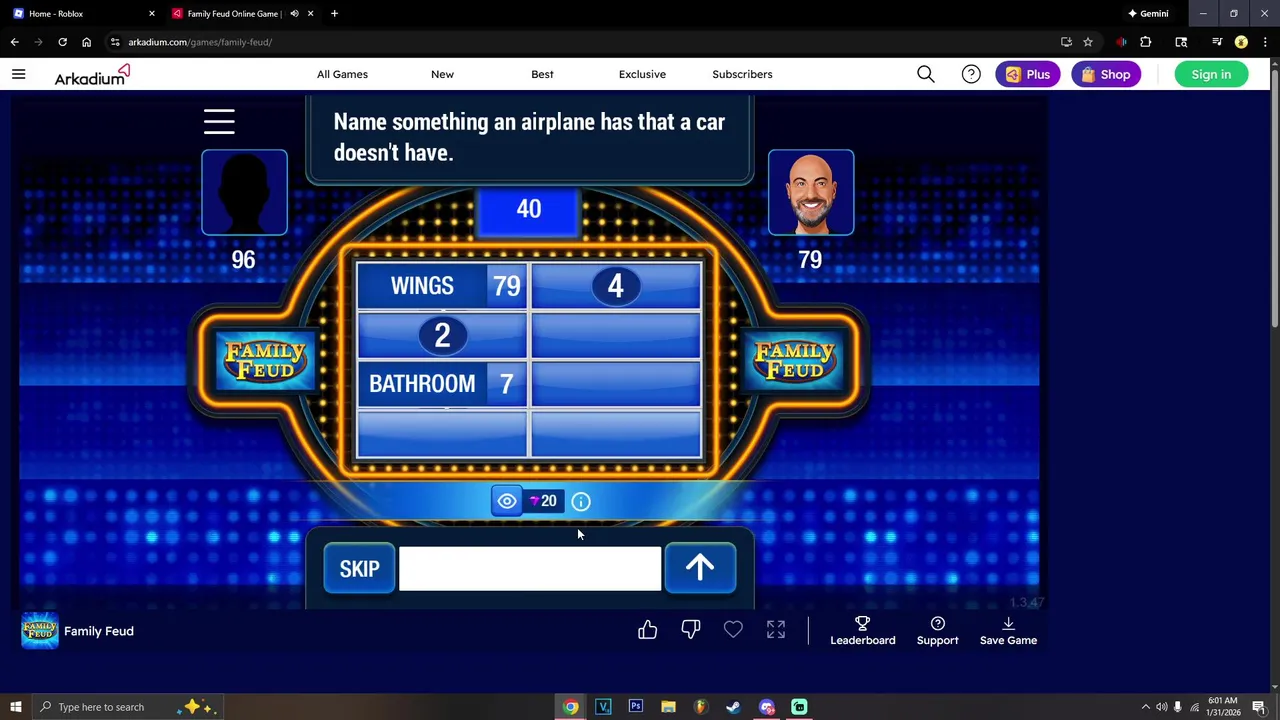Open the help question mark icon
1280x720 pixels.
tap(971, 74)
